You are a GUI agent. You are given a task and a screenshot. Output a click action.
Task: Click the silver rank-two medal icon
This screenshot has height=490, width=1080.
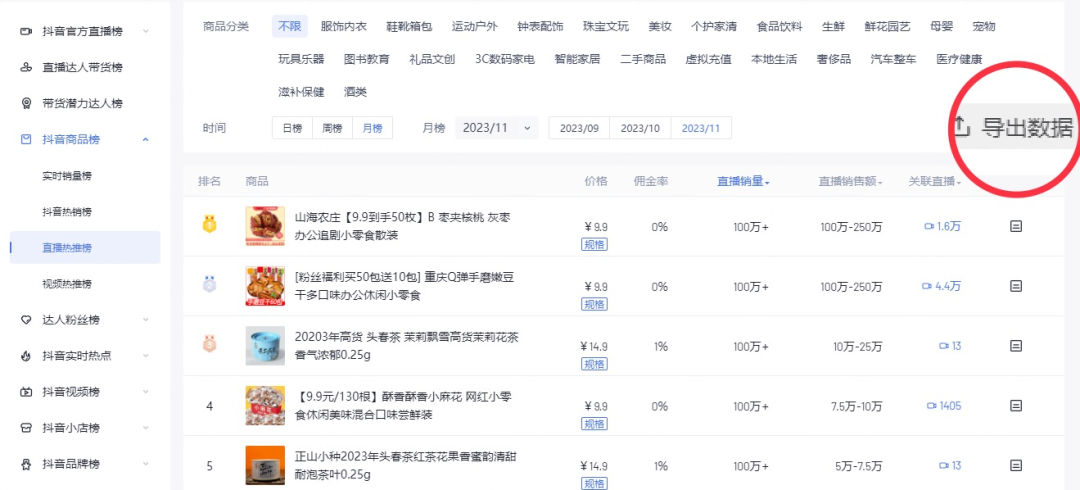209,284
